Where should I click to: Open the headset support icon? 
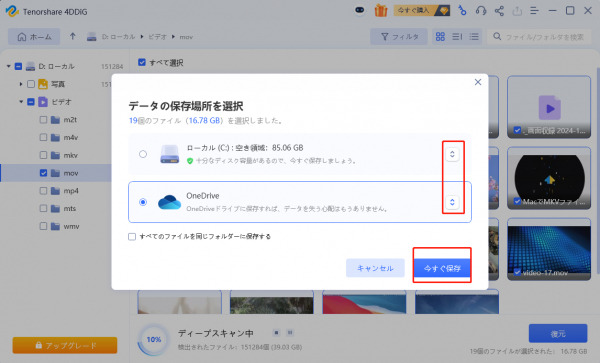(481, 11)
